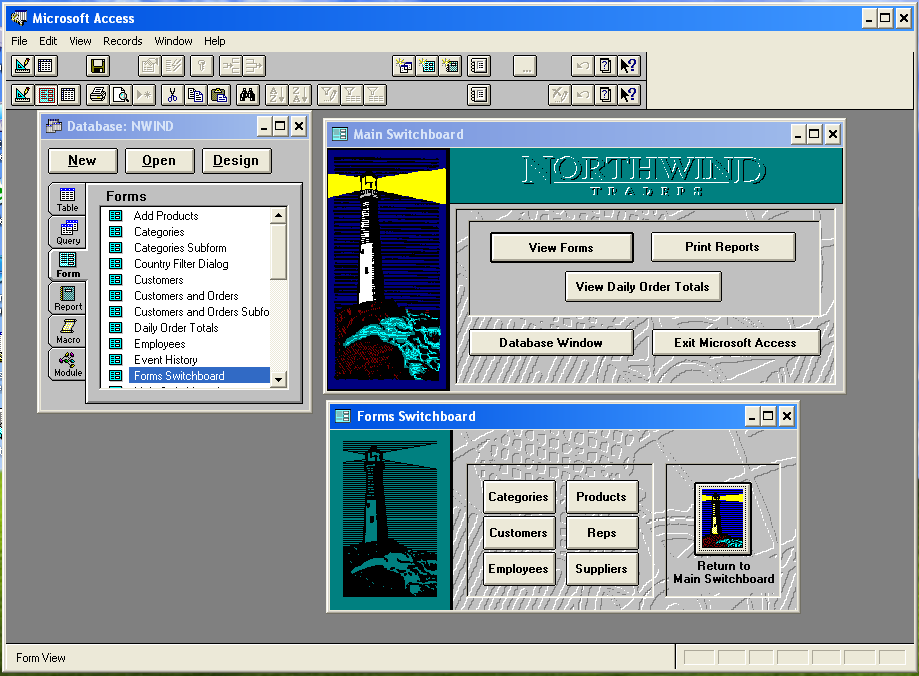Open the Edit menu
The width and height of the screenshot is (919, 676).
(48, 41)
